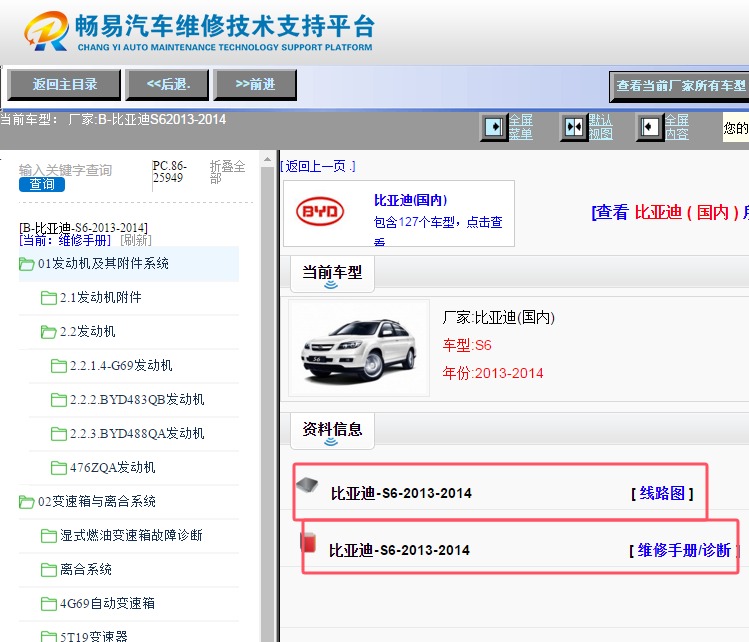The width and height of the screenshot is (749, 642).
Task: Click the tree panel scrollbar up arrow
Action: 268,160
